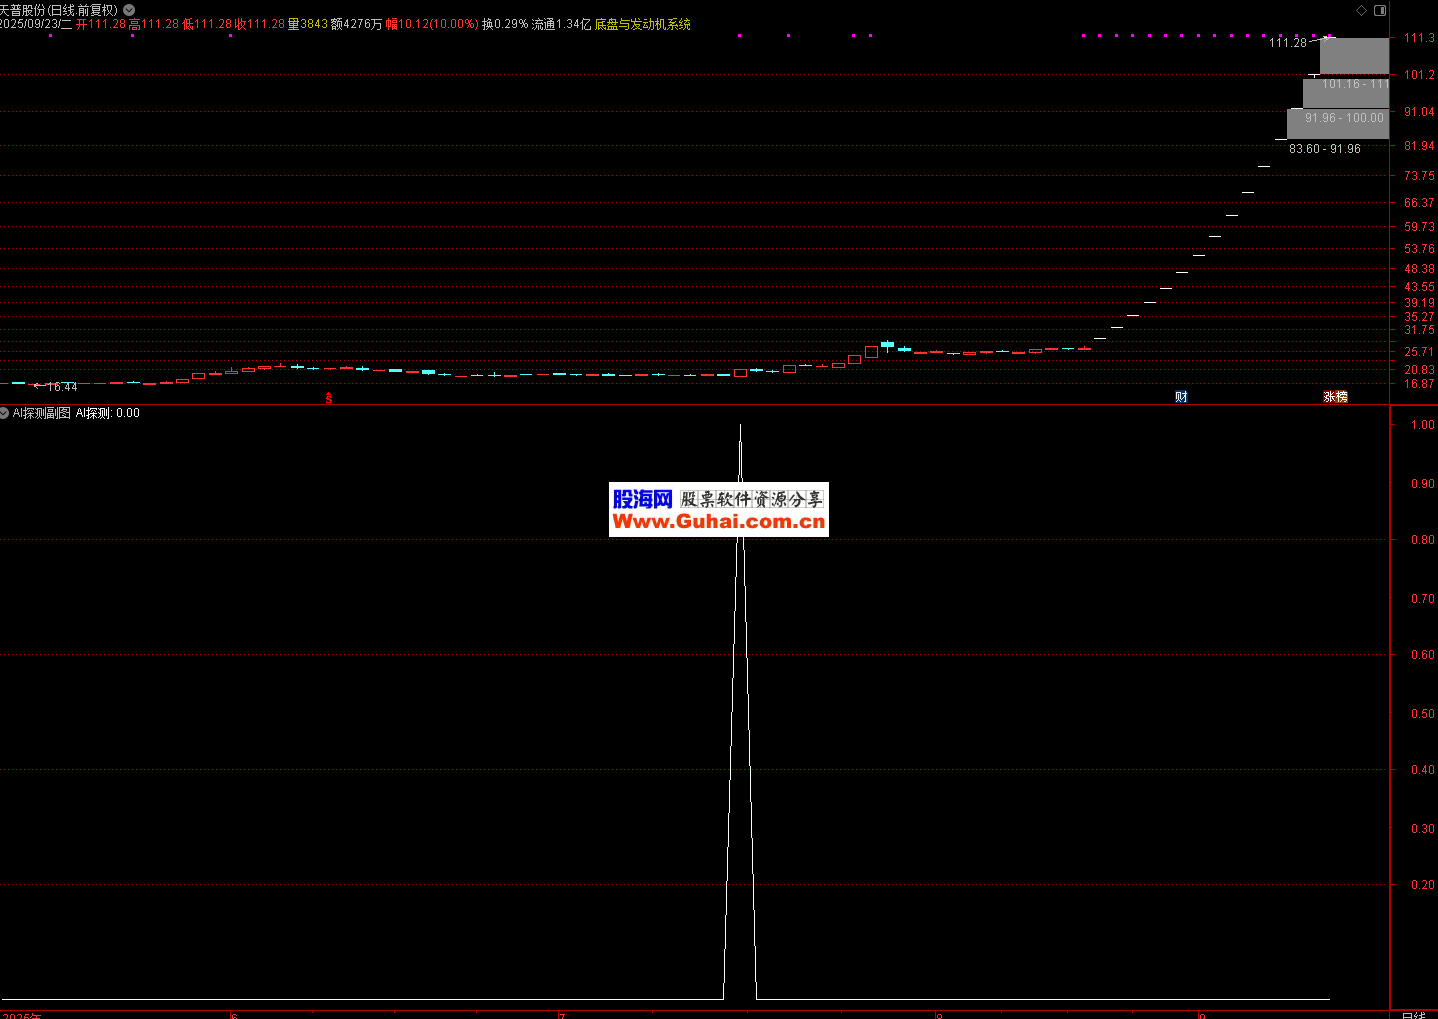This screenshot has height=1019, width=1438.
Task: Click the AI探测副图 indicator name
Action: pyautogui.click(x=41, y=413)
